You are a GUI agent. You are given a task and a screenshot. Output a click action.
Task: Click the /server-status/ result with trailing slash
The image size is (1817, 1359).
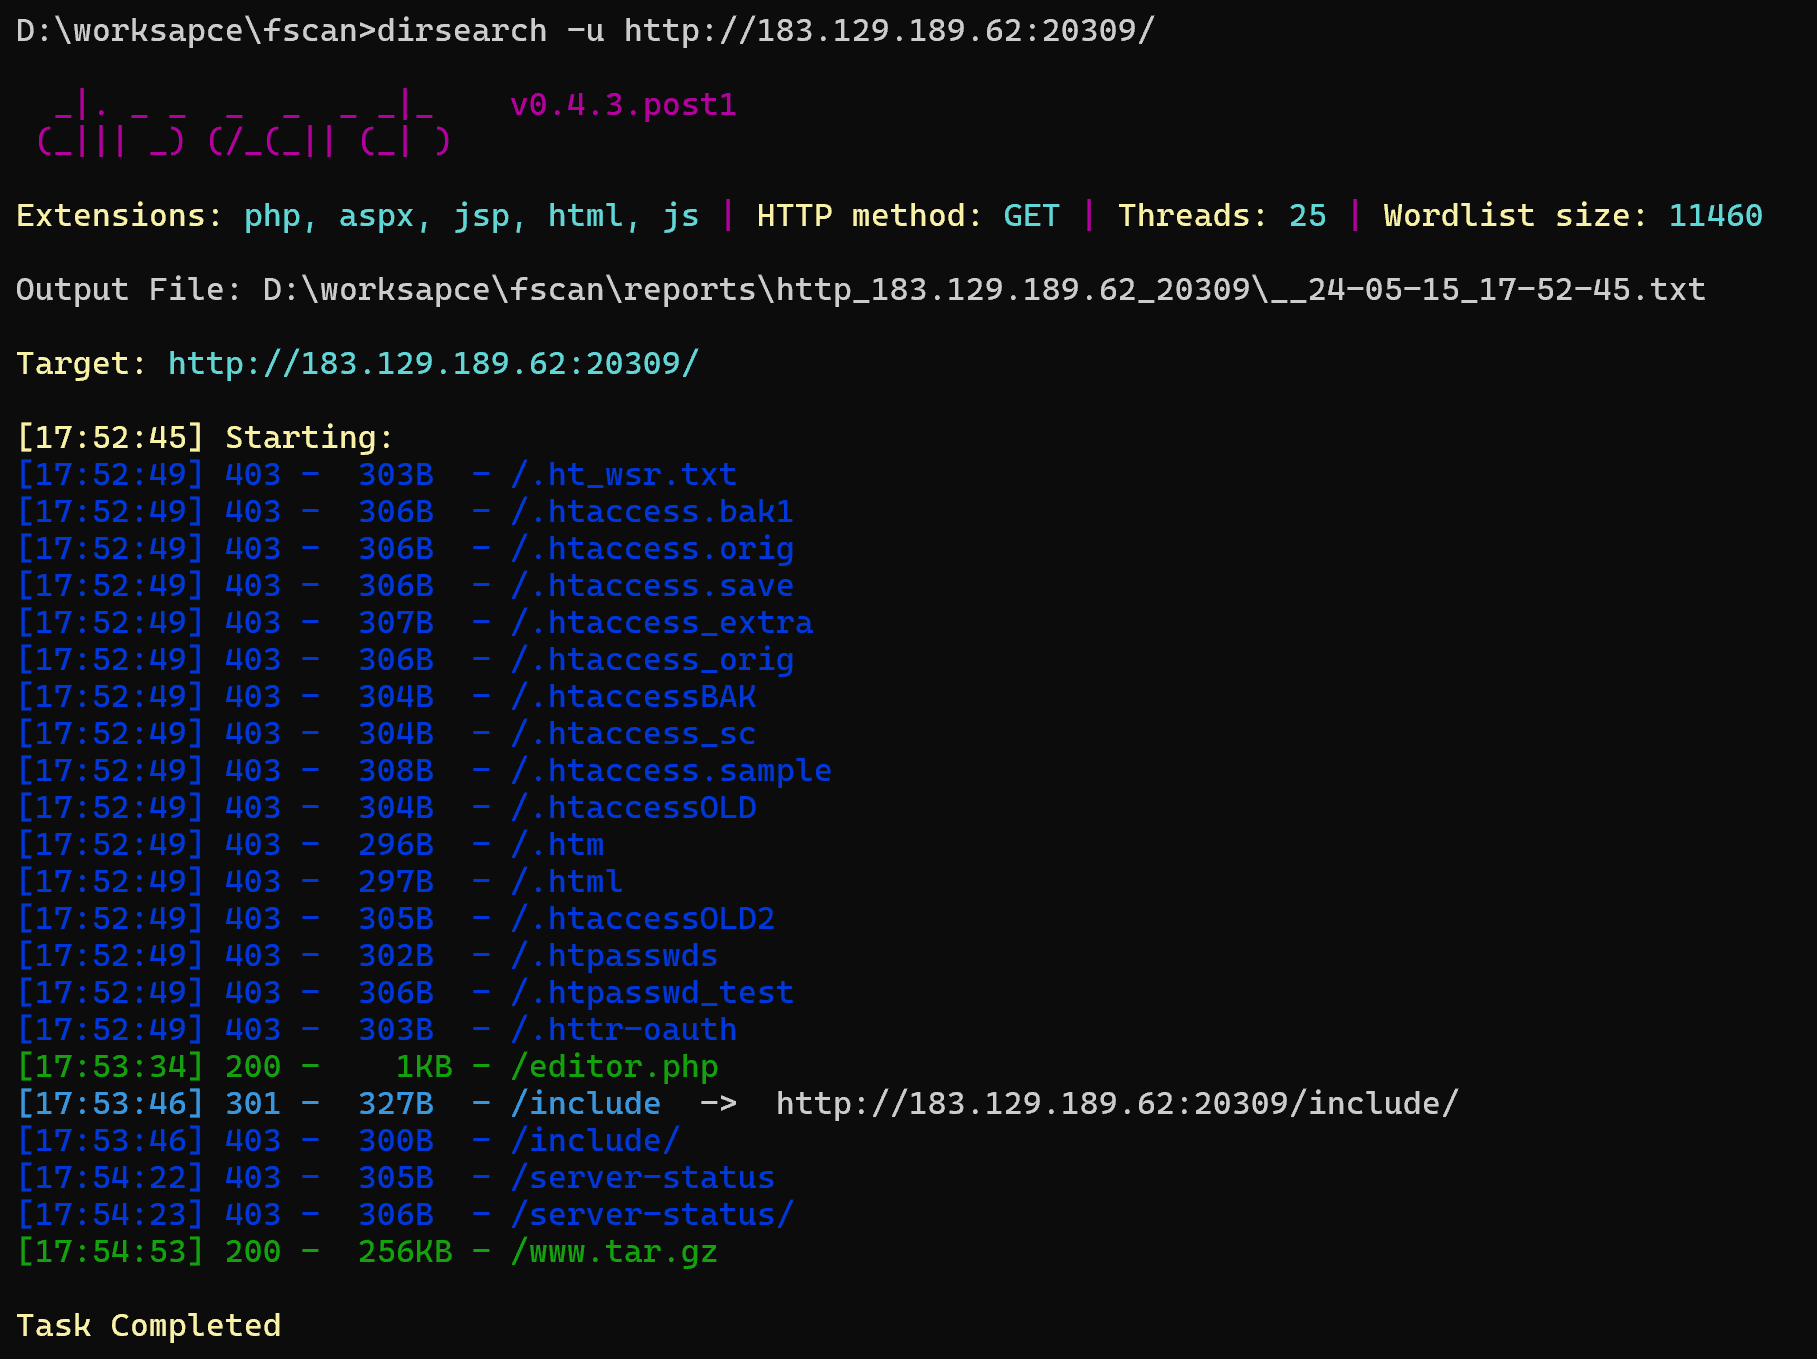click(652, 1215)
